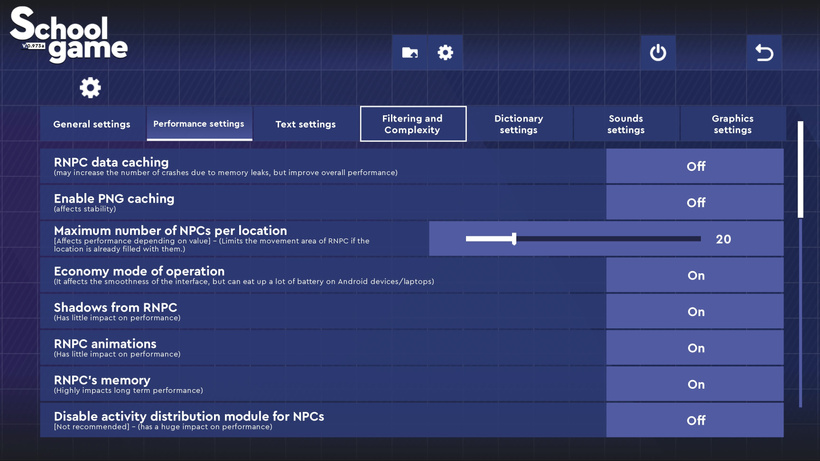Adjust the Maximum NPCs per location slider
This screenshot has width=820, height=461.
click(x=514, y=239)
